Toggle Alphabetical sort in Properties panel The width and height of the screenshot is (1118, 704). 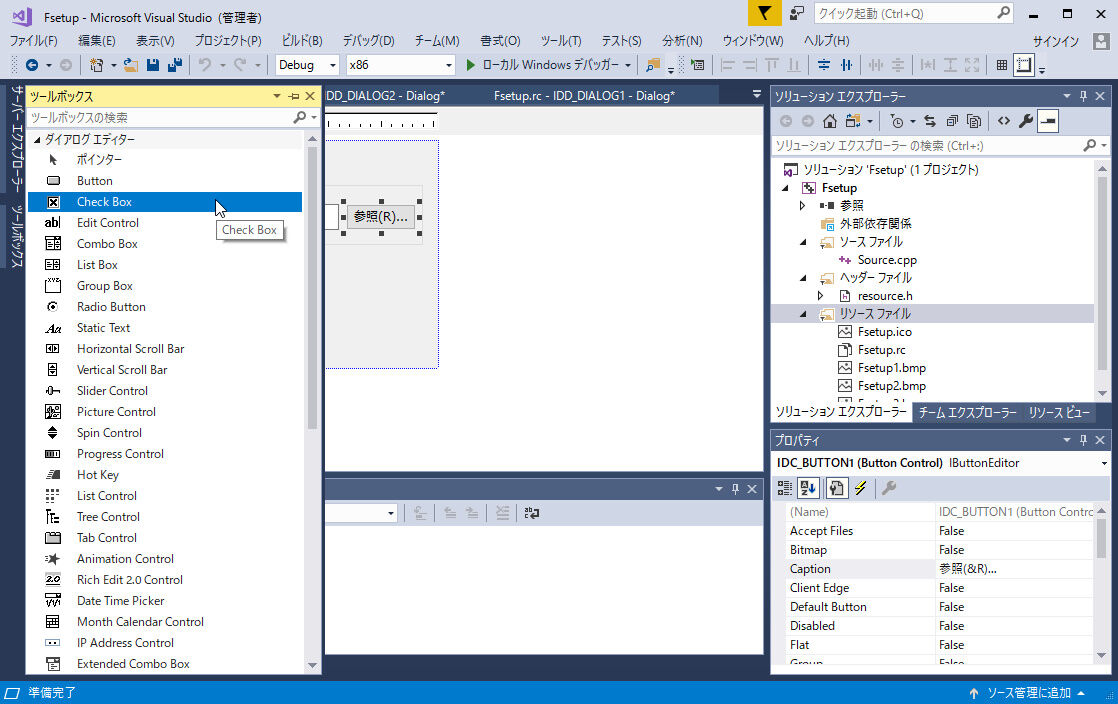pos(808,488)
